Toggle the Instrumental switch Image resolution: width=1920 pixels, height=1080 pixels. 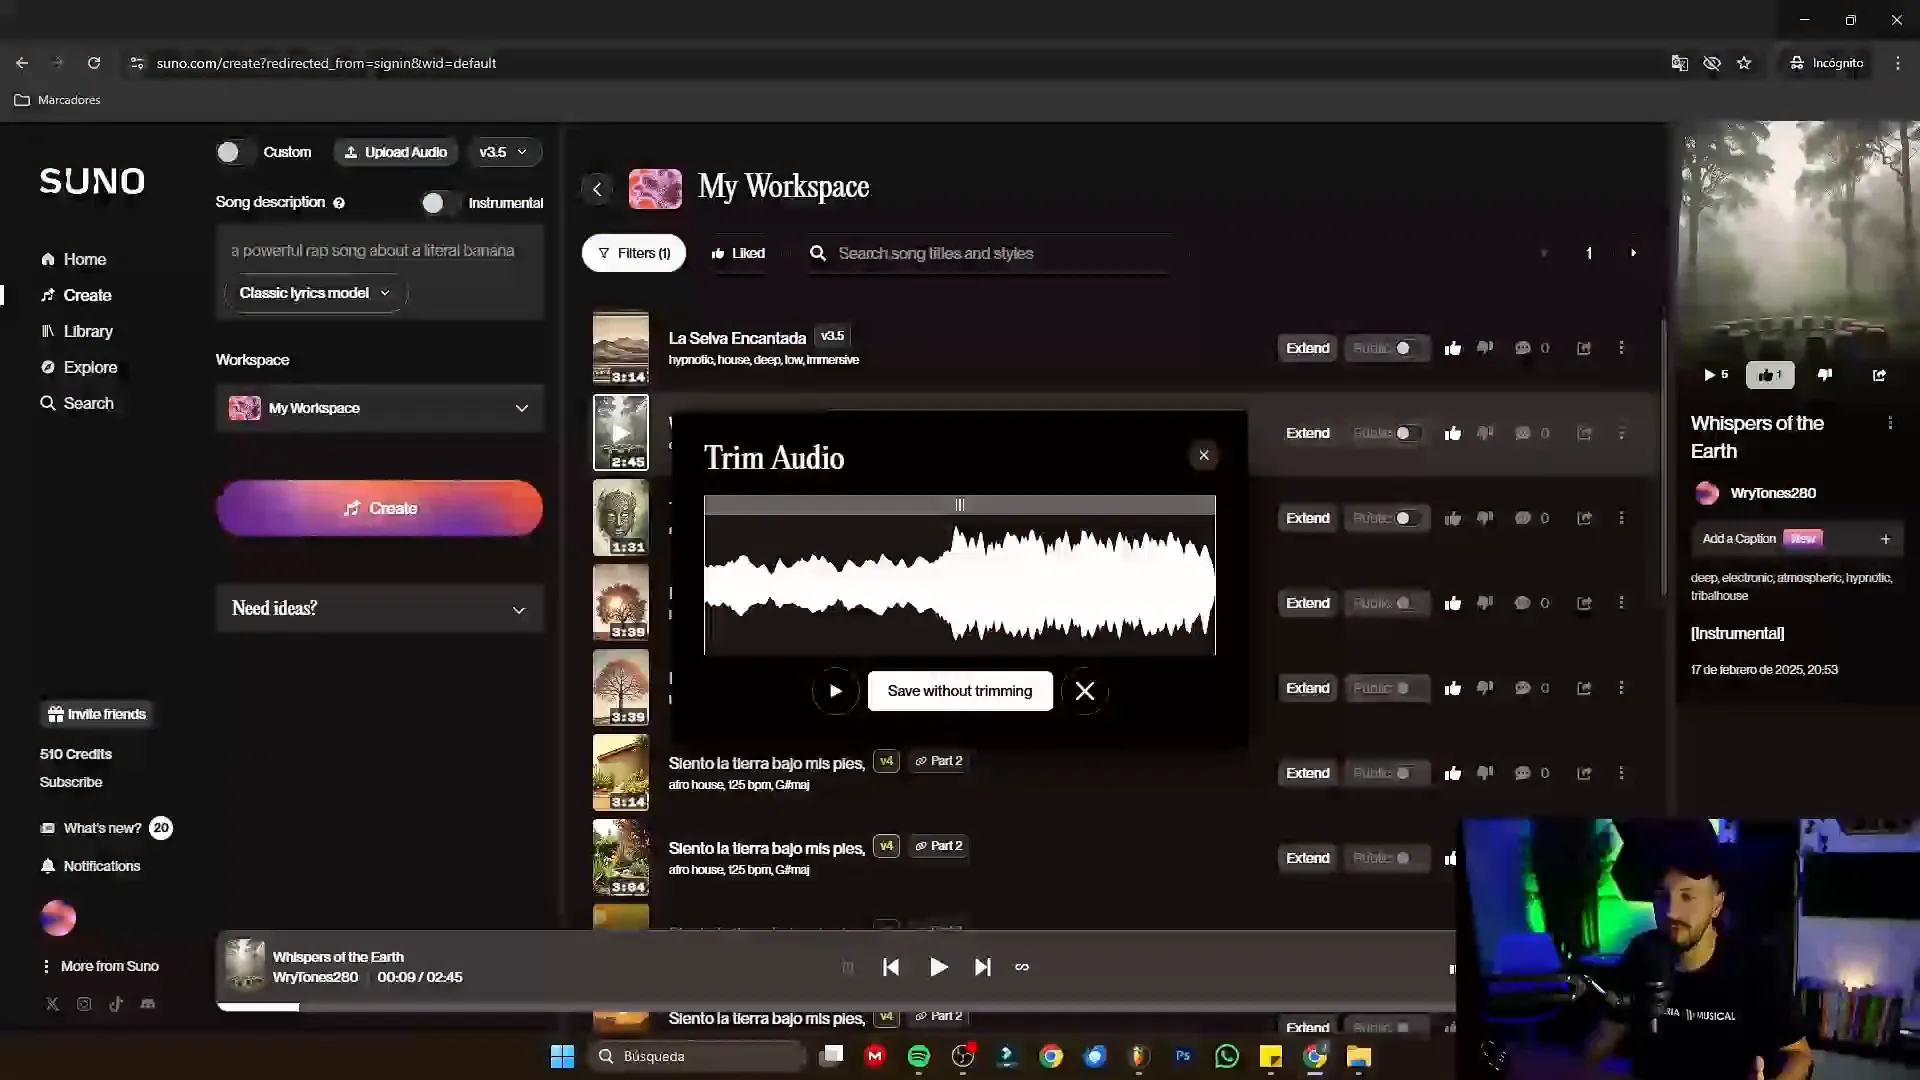pos(440,203)
